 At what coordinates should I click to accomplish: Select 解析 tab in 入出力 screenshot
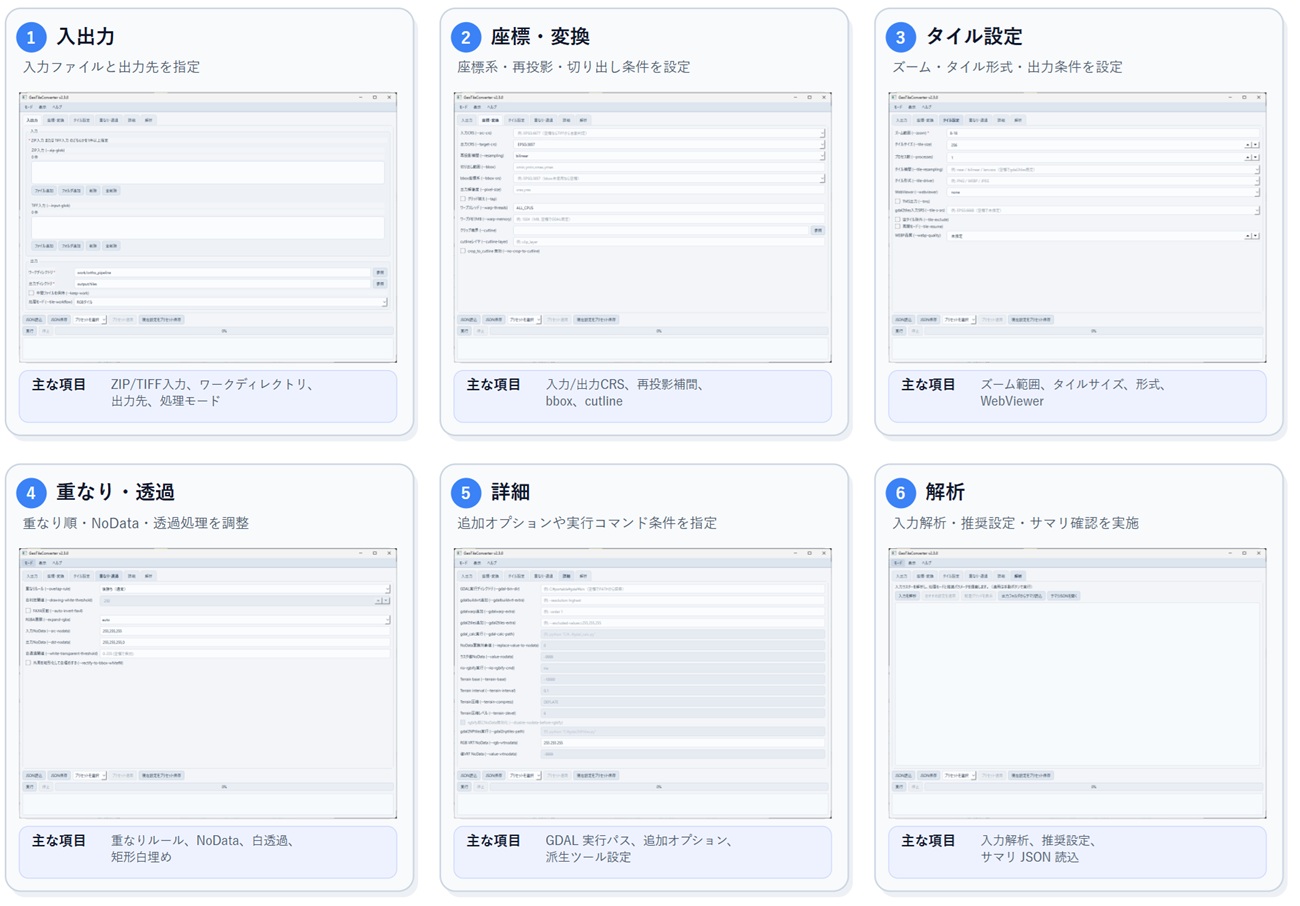click(149, 120)
